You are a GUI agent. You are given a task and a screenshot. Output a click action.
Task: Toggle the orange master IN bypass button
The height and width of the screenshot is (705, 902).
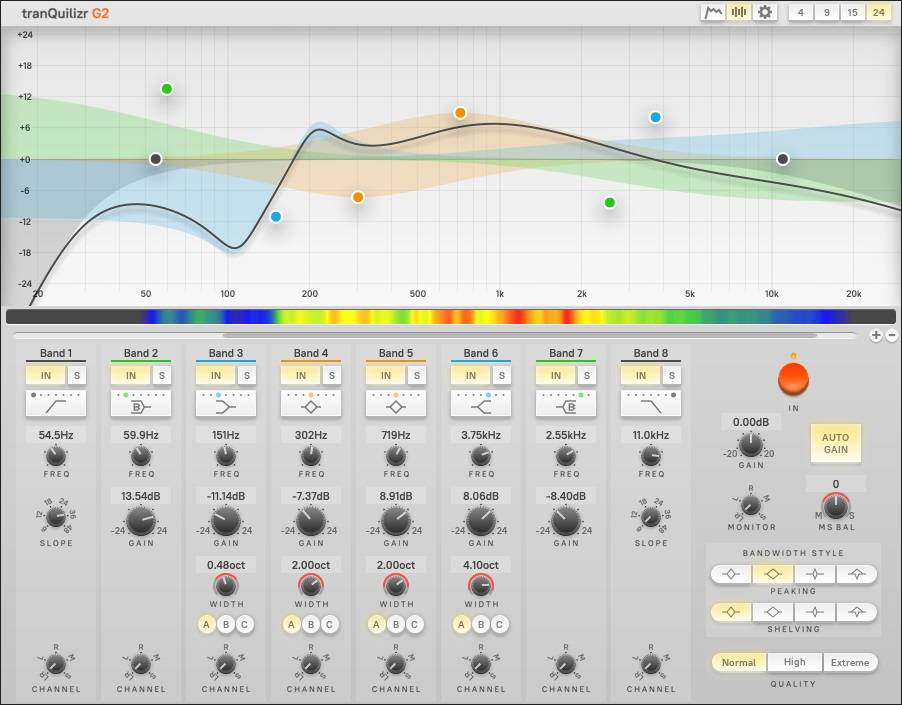coord(793,378)
